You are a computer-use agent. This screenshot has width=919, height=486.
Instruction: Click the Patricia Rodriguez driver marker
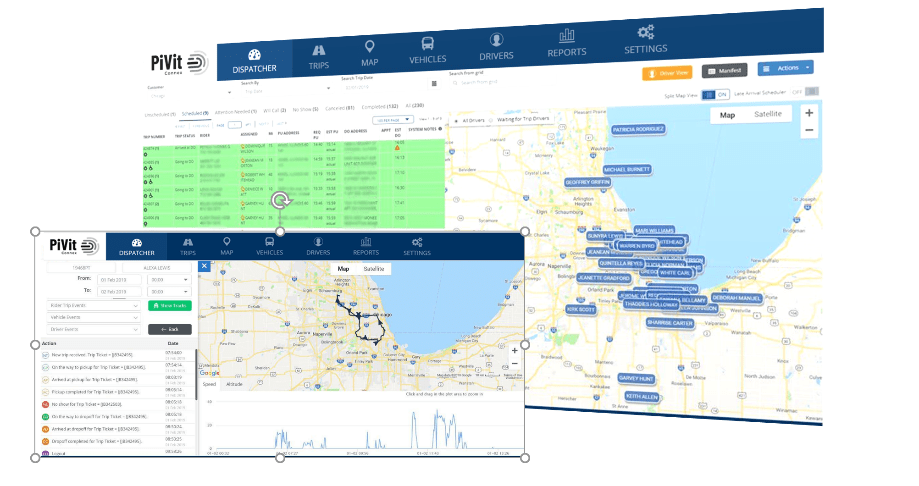639,130
